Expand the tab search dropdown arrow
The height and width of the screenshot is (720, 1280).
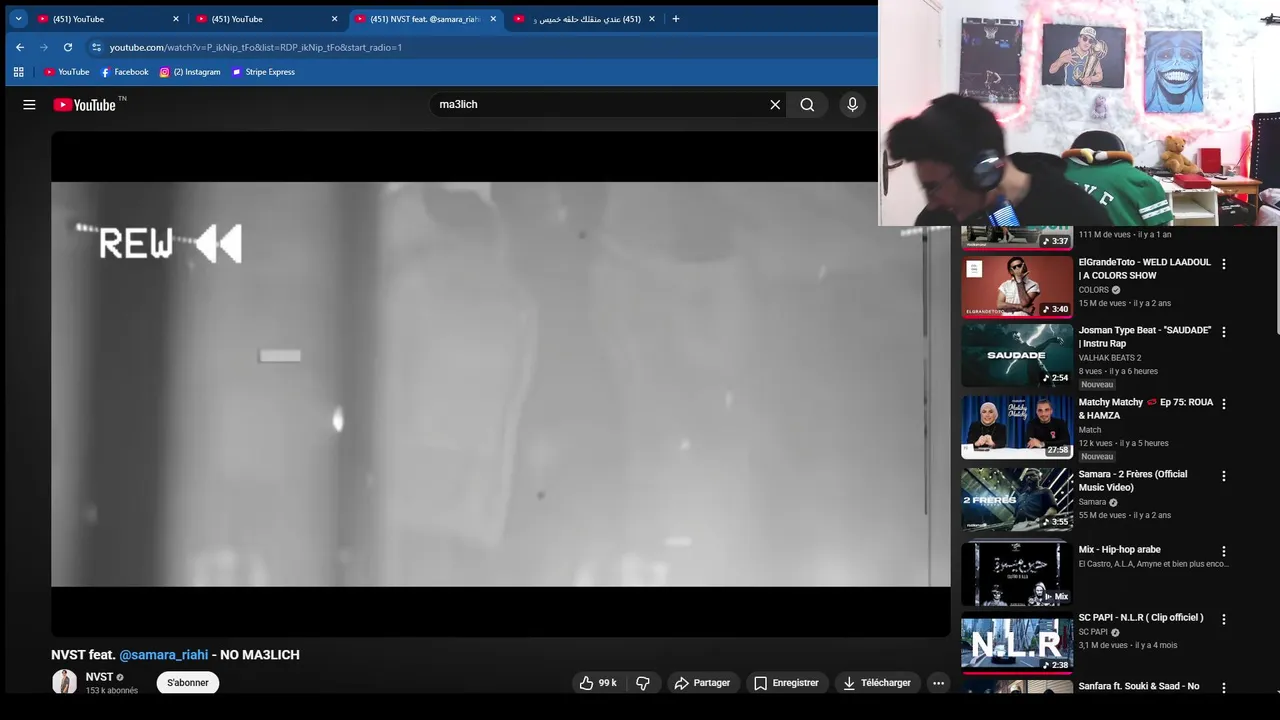(x=18, y=19)
